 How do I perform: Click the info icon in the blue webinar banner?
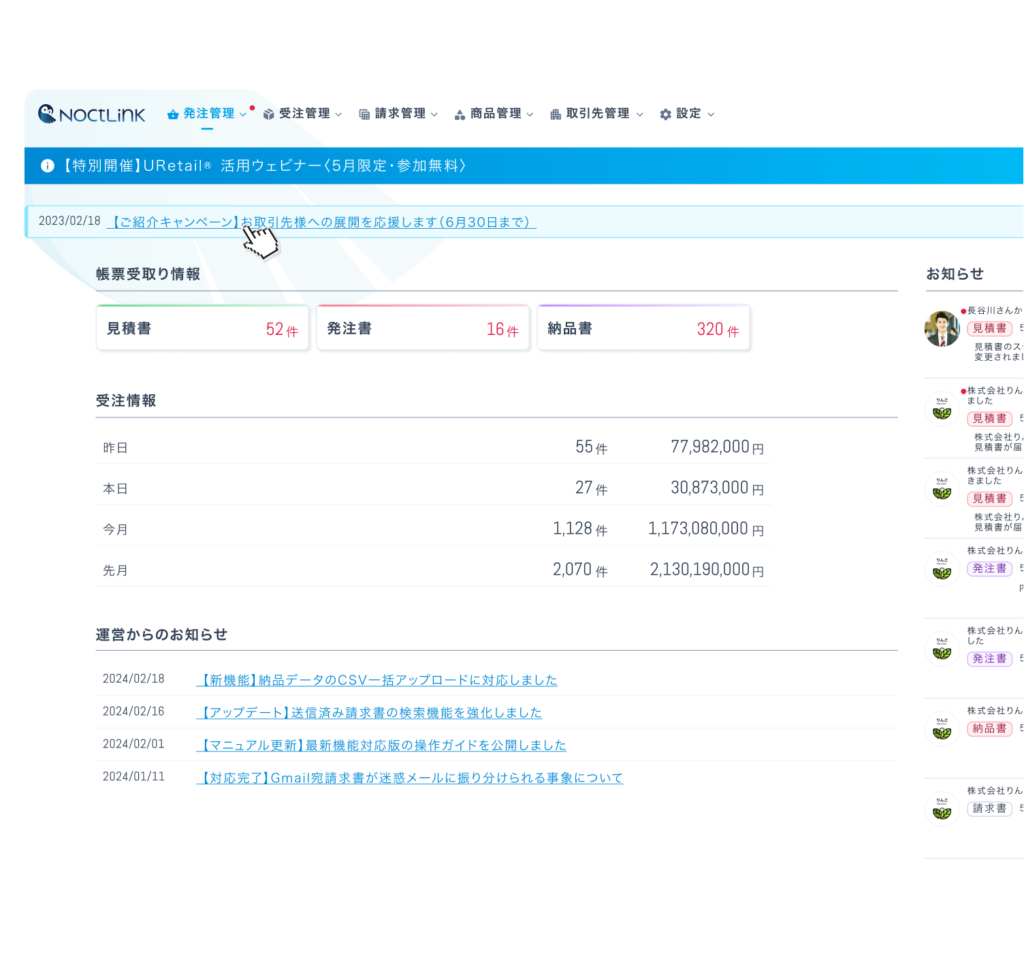pos(47,166)
